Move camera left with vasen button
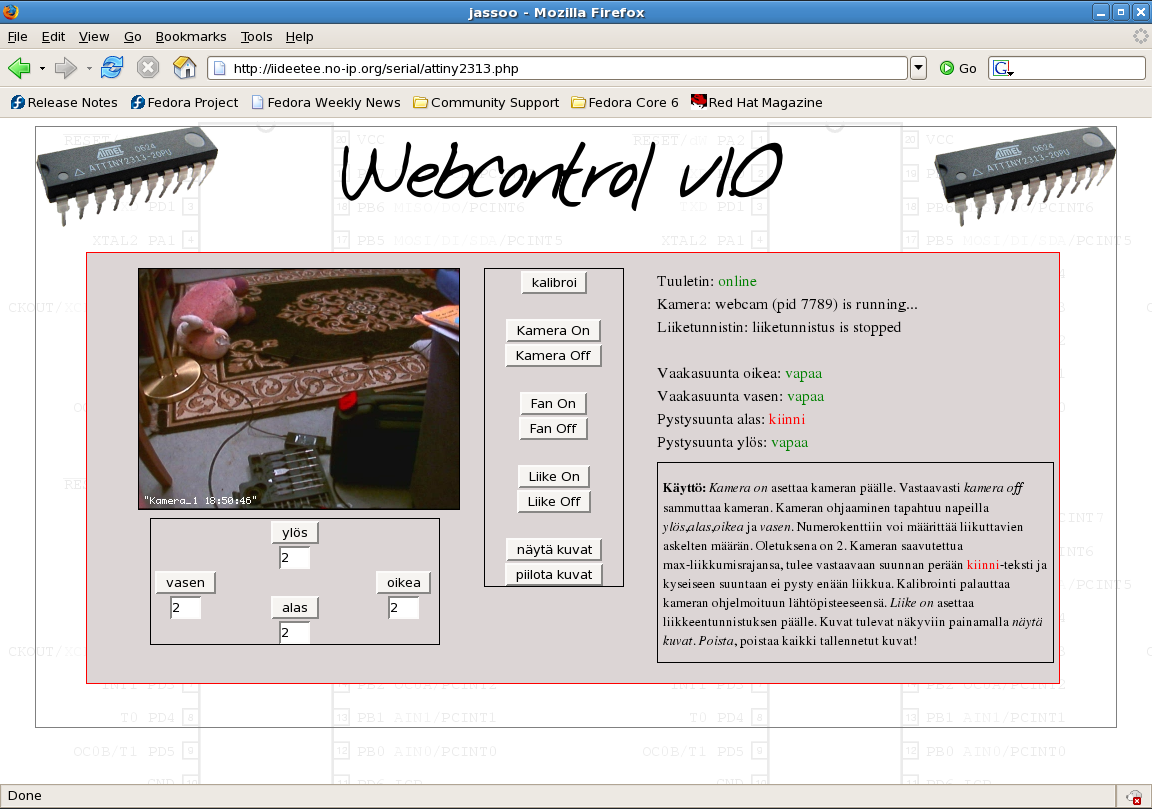 click(x=185, y=583)
